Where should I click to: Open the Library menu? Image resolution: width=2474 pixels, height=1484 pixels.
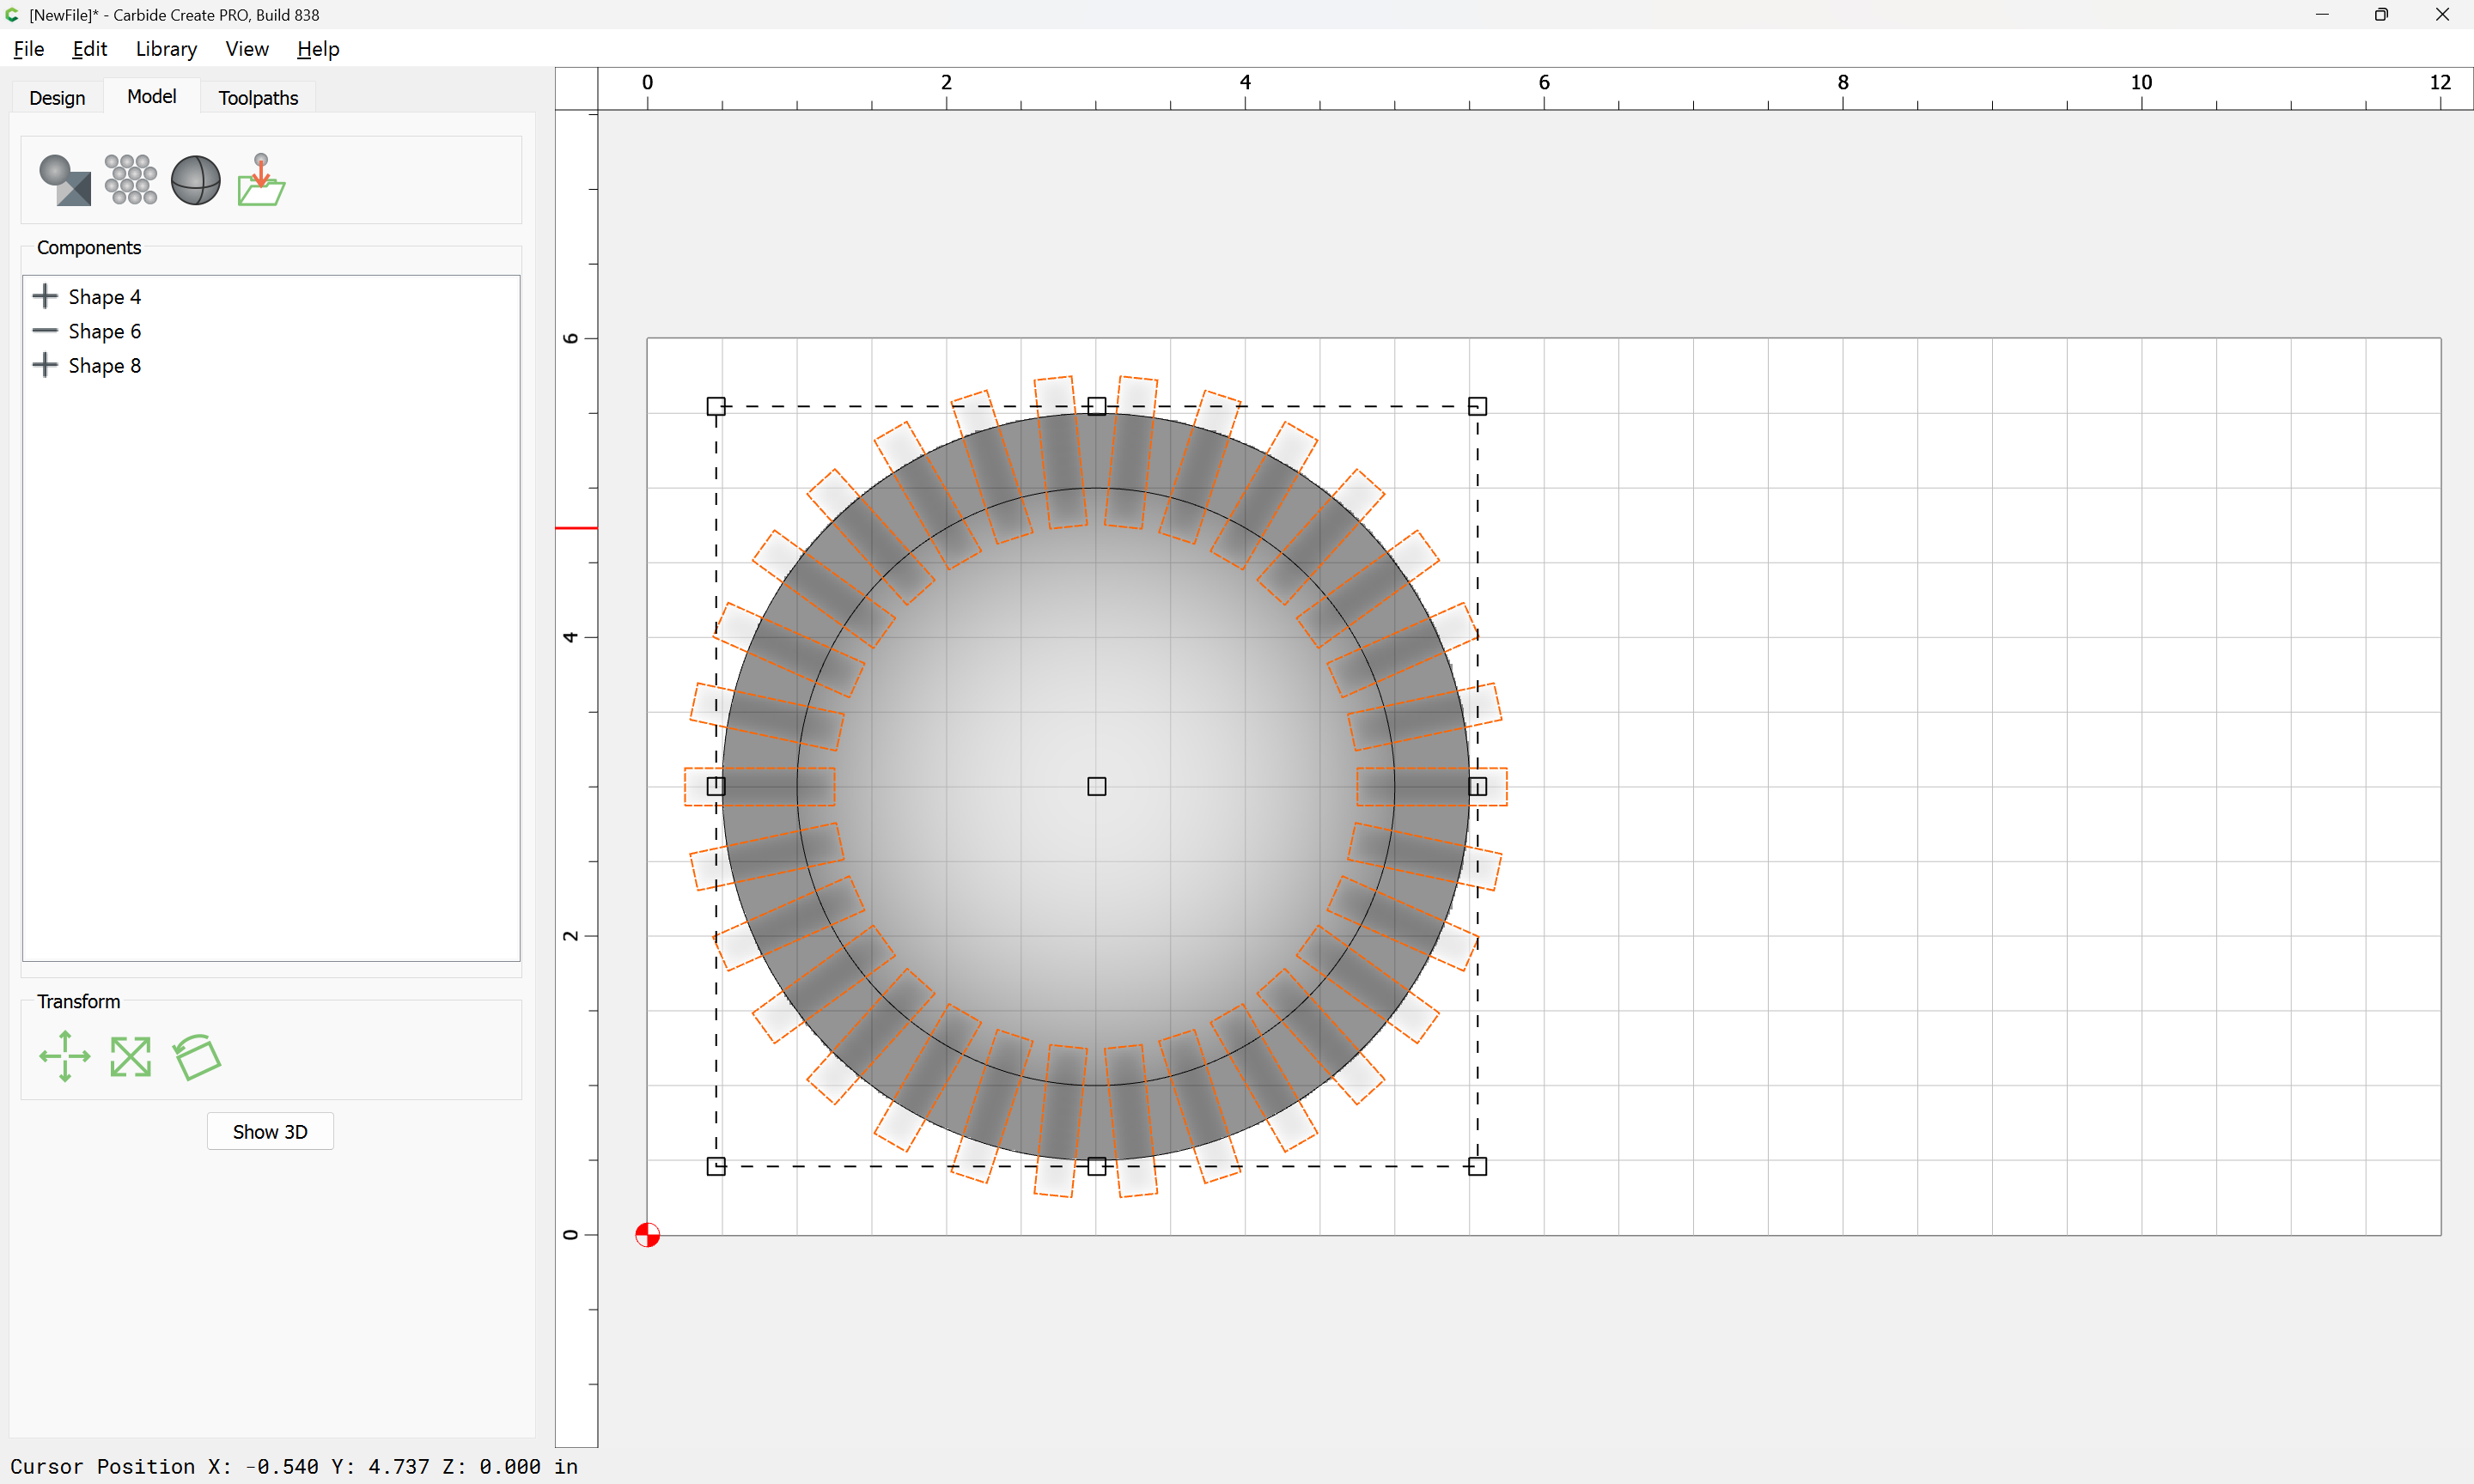click(166, 49)
